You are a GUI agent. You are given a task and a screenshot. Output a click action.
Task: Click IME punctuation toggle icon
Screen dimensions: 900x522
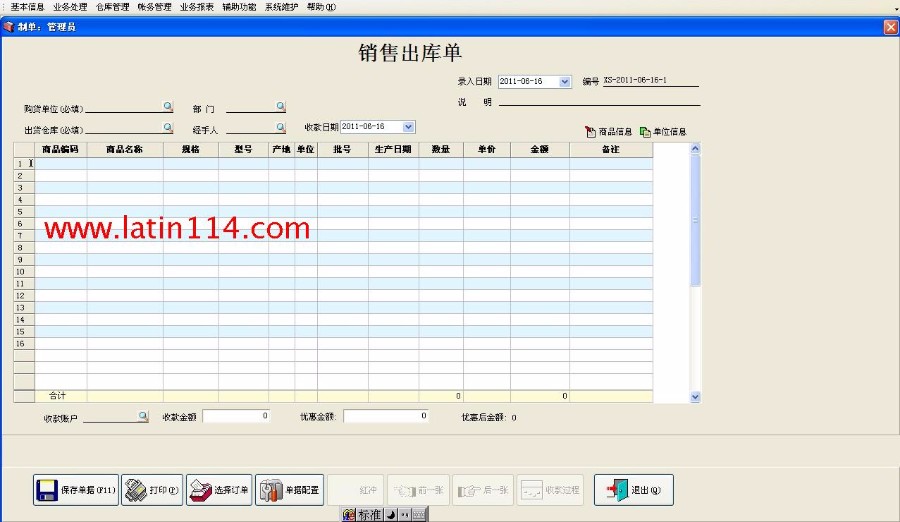(x=405, y=515)
